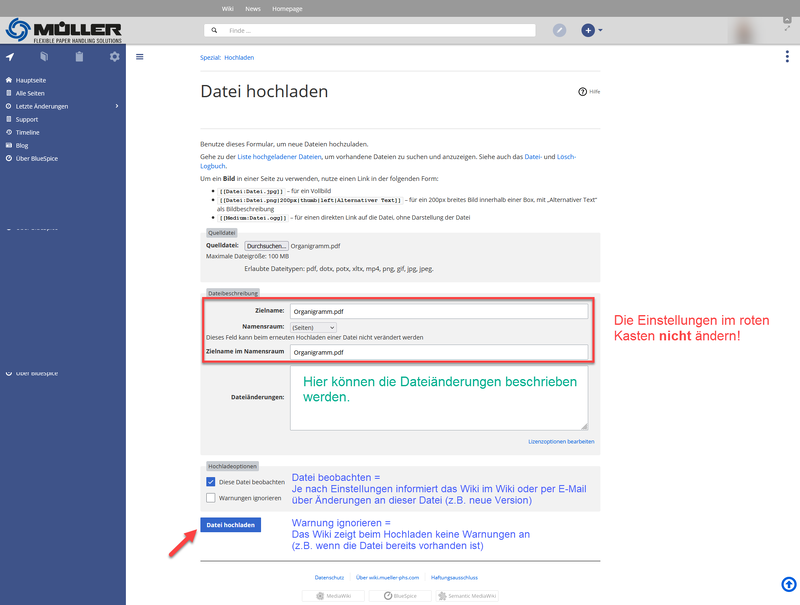Click the scroll-to-top arrow icon
This screenshot has width=800, height=605.
click(787, 584)
